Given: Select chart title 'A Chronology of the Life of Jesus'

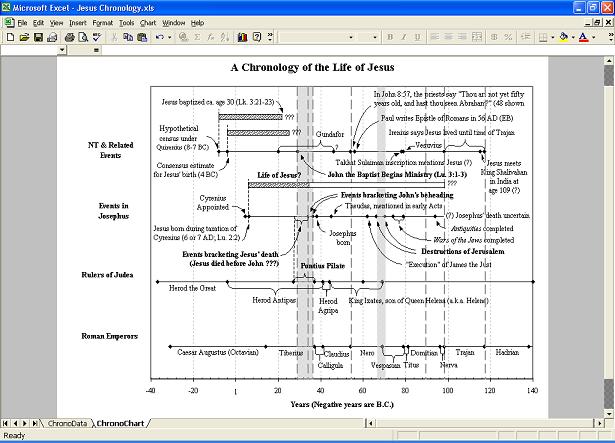Looking at the screenshot, I should [312, 67].
